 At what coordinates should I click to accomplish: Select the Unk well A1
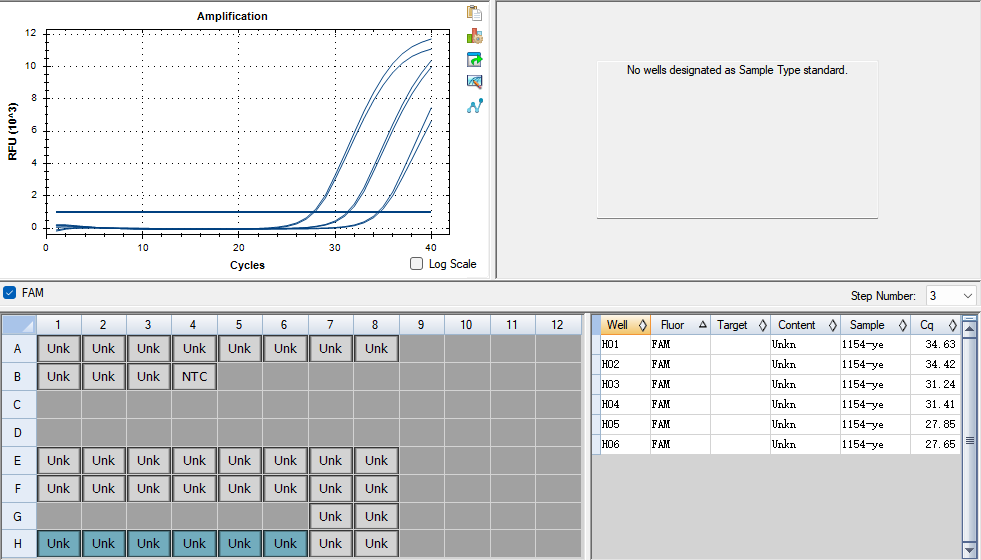click(58, 349)
